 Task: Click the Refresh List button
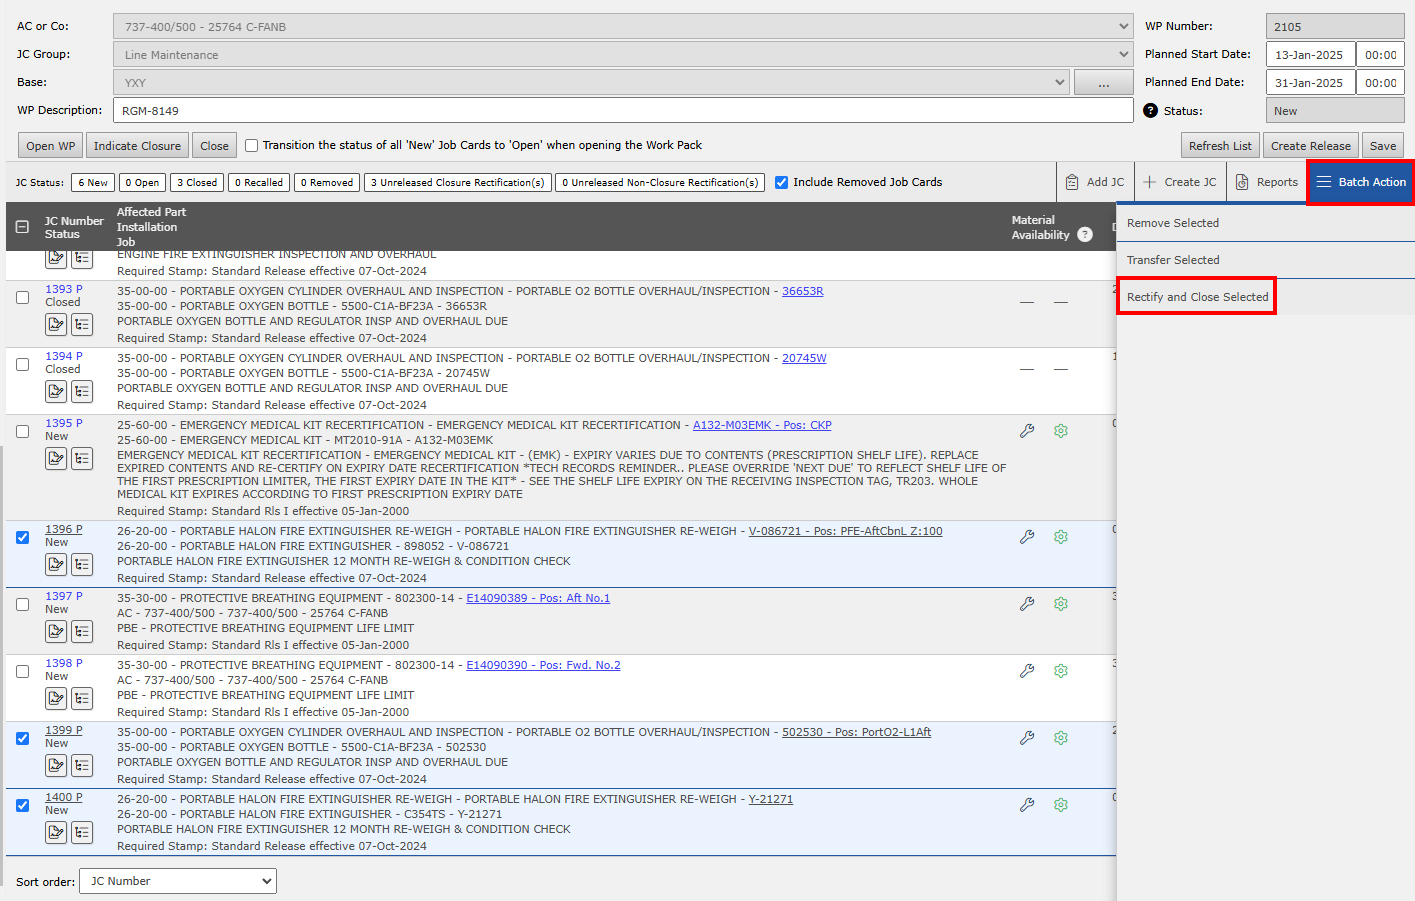(1220, 145)
